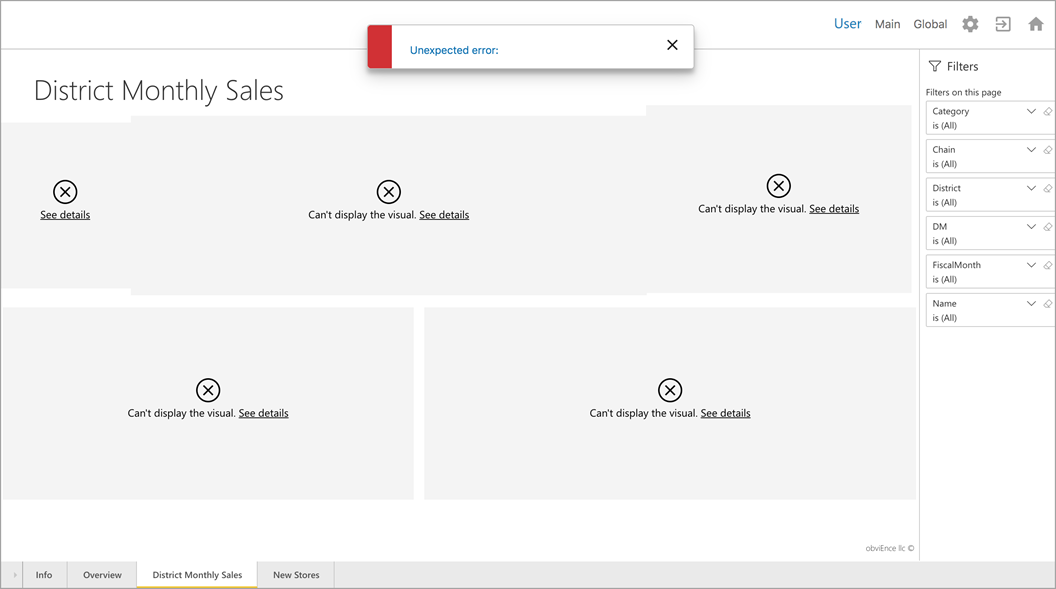Select the Main navigation item

point(887,24)
